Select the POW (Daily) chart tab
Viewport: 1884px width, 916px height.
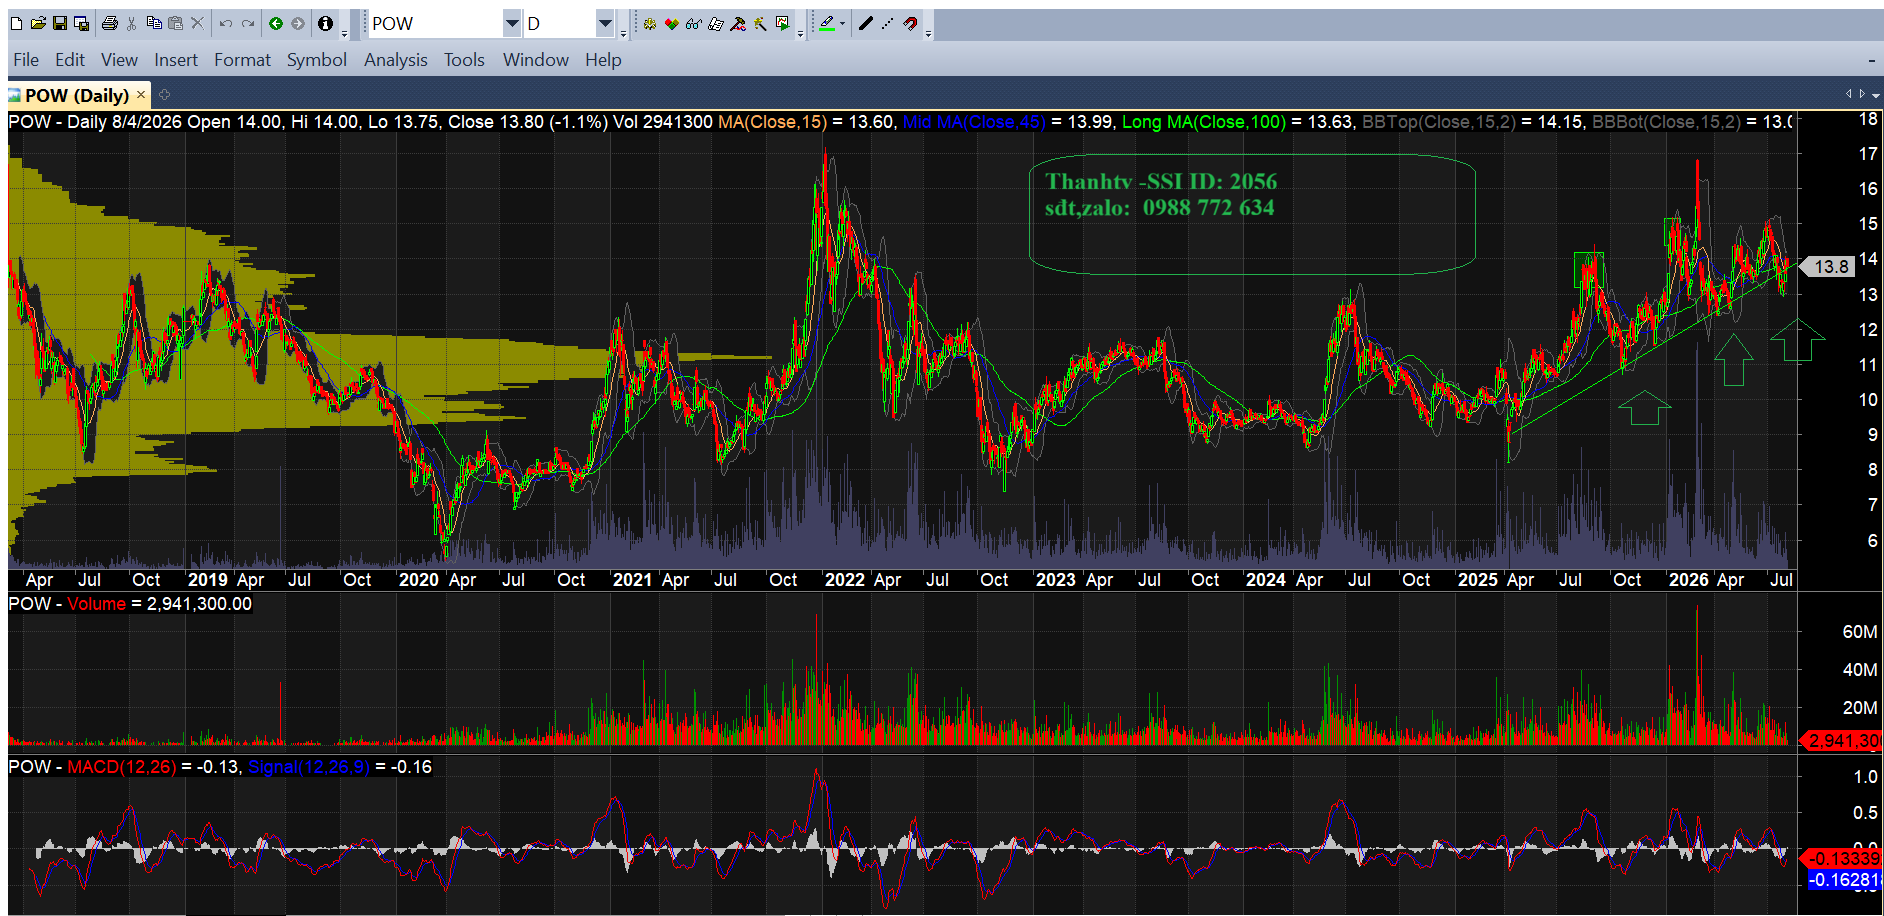(x=77, y=95)
